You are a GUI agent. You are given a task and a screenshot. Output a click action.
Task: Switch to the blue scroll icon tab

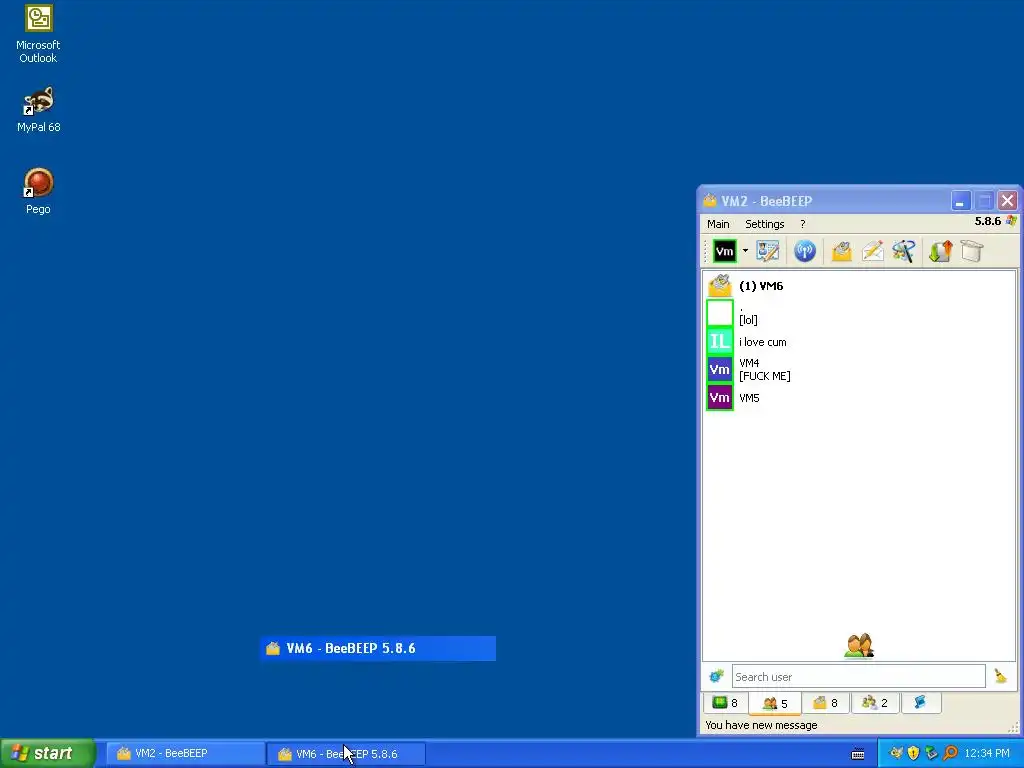[920, 703]
